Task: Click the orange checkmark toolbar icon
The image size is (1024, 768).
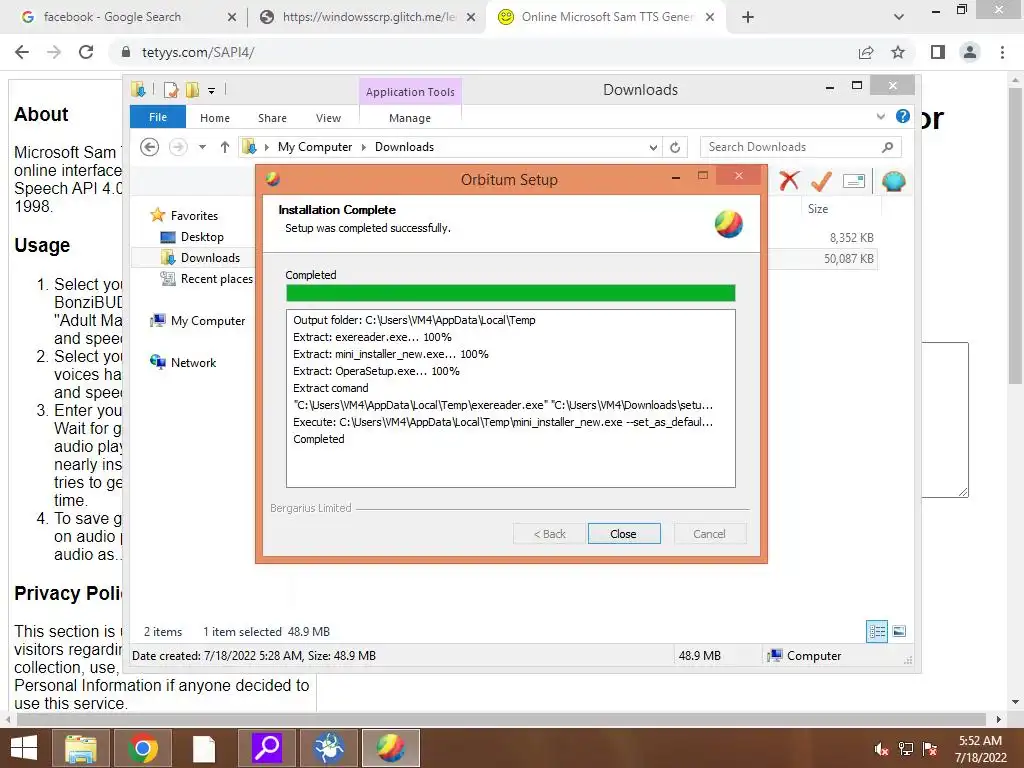Action: pyautogui.click(x=822, y=181)
